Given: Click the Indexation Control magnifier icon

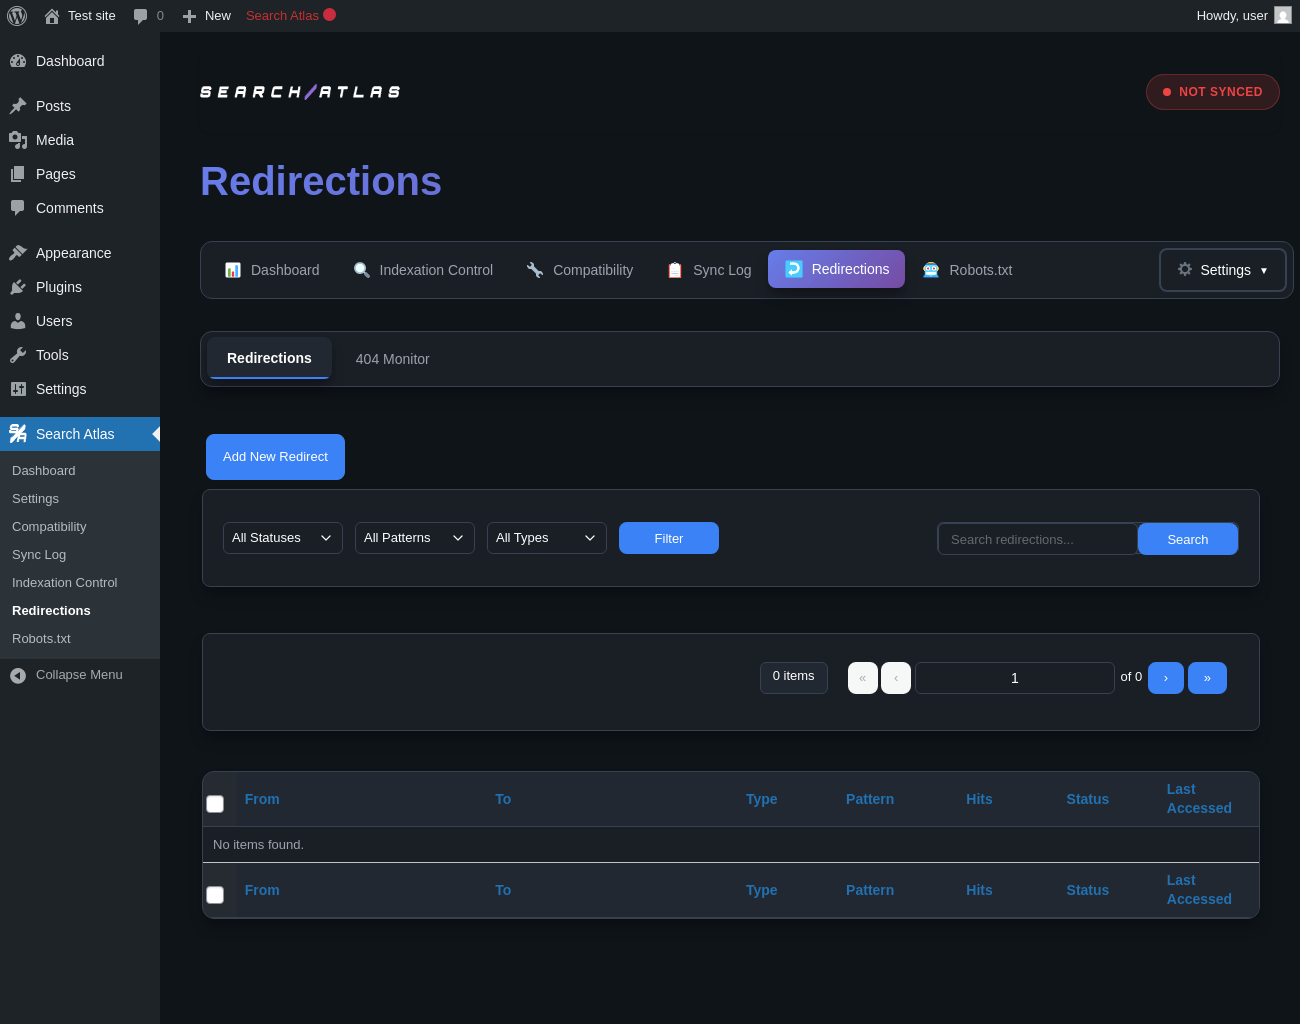Looking at the screenshot, I should pos(362,270).
